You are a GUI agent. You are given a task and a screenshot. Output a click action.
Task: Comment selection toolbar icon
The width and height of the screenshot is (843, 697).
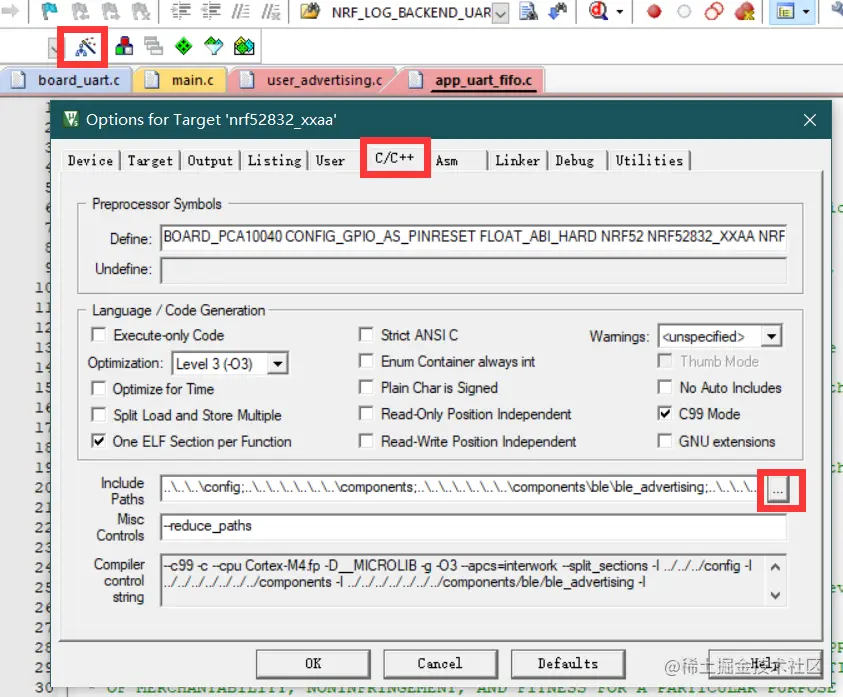coord(241,11)
